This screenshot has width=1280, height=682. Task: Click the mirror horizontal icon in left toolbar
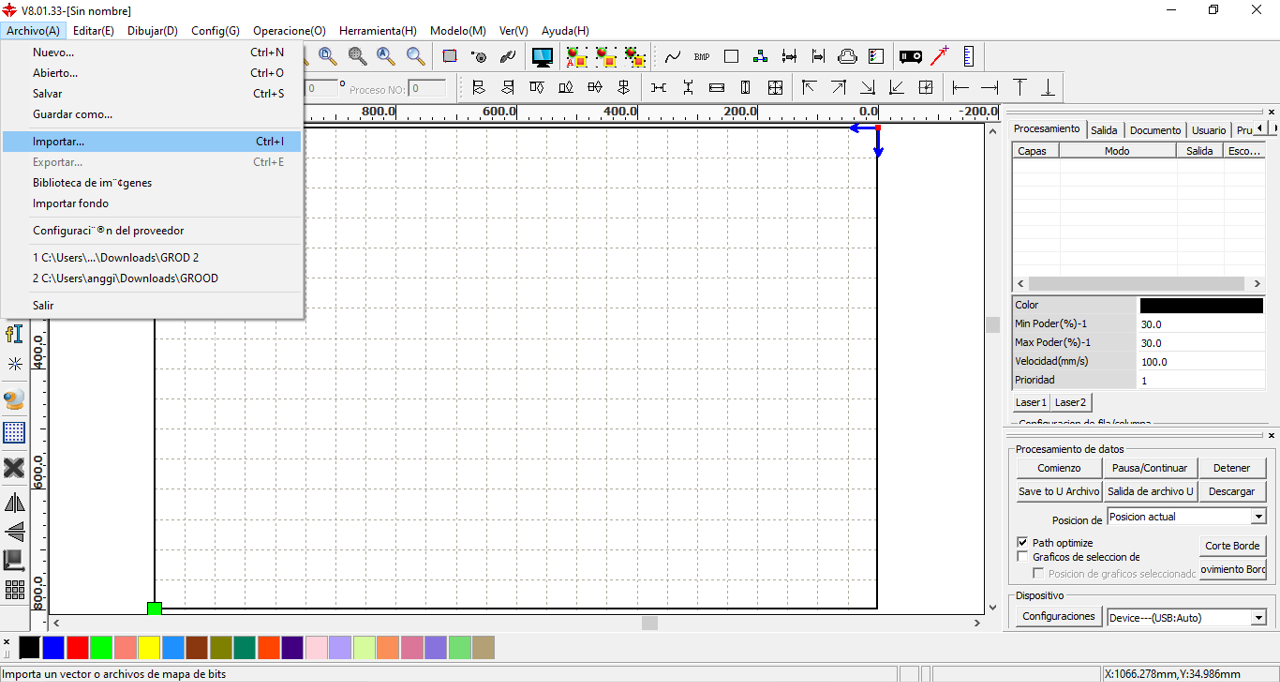click(x=14, y=502)
